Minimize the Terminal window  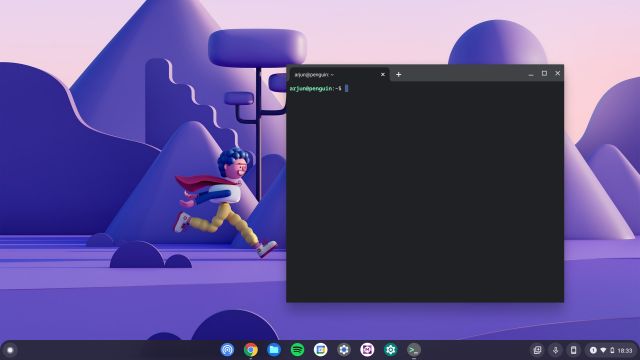531,74
